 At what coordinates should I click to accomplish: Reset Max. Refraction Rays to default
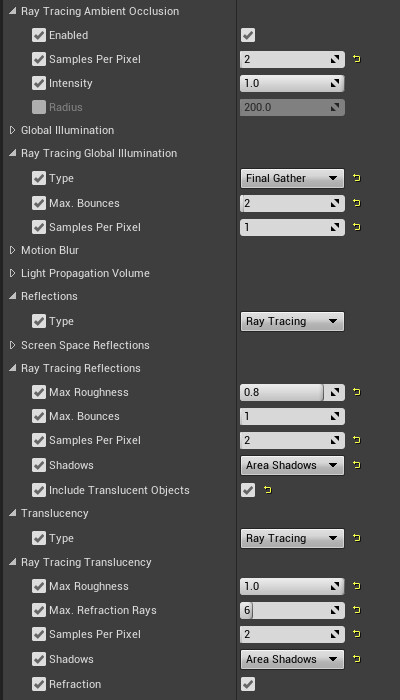click(x=357, y=610)
